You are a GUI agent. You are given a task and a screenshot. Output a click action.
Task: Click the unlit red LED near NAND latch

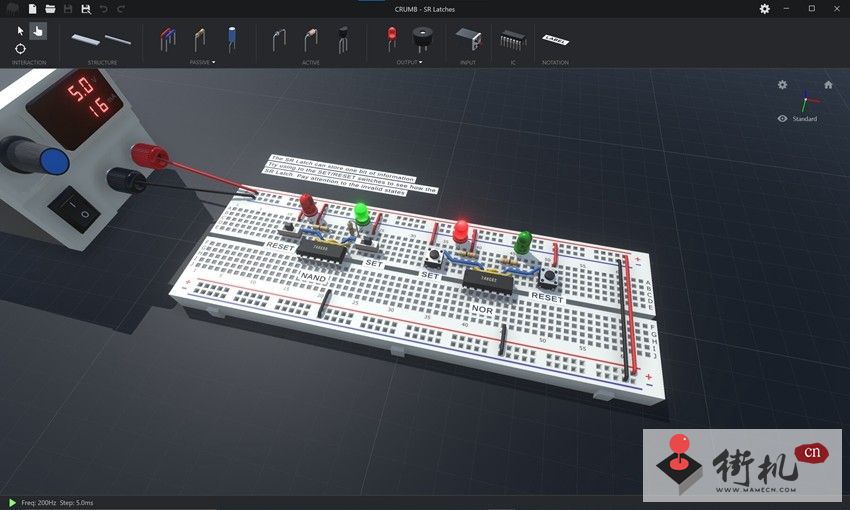click(x=308, y=204)
